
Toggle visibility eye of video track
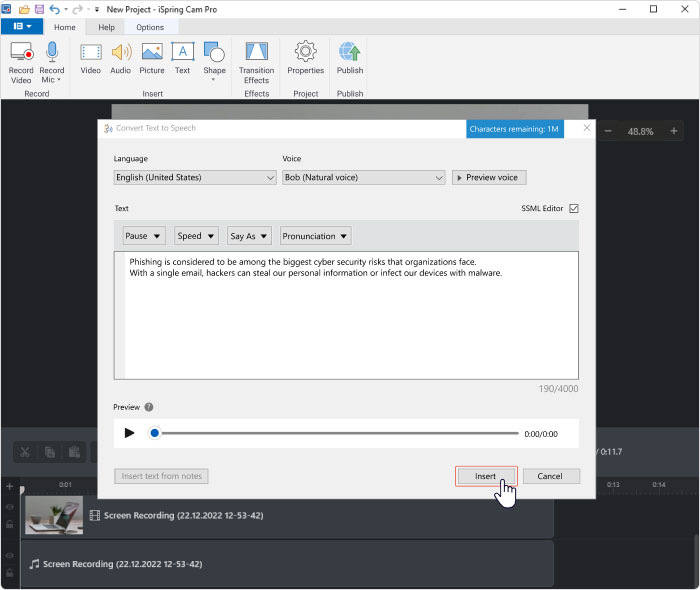tap(10, 508)
